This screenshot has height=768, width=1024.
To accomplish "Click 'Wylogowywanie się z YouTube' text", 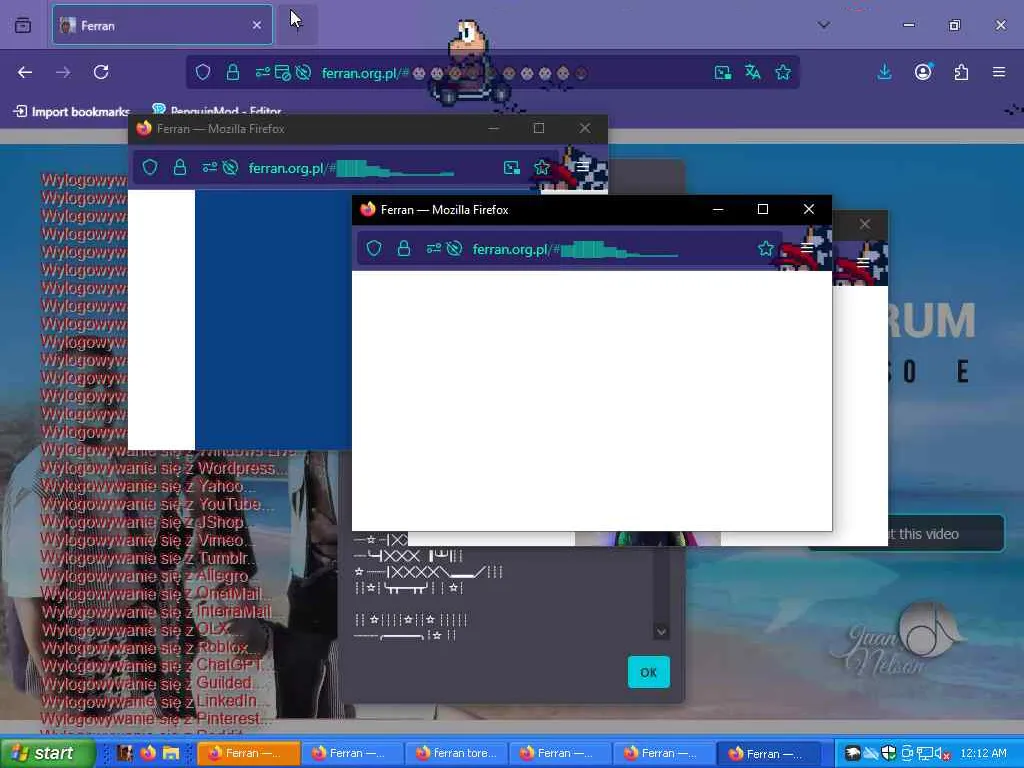I will [x=157, y=504].
